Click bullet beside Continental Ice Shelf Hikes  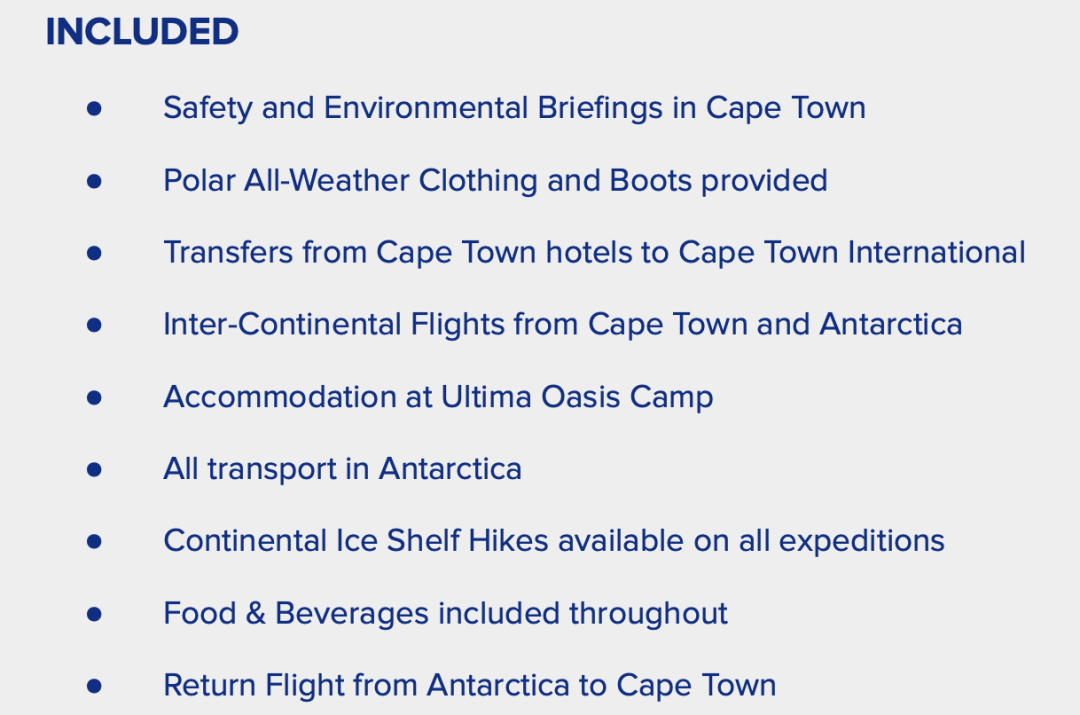[94, 542]
